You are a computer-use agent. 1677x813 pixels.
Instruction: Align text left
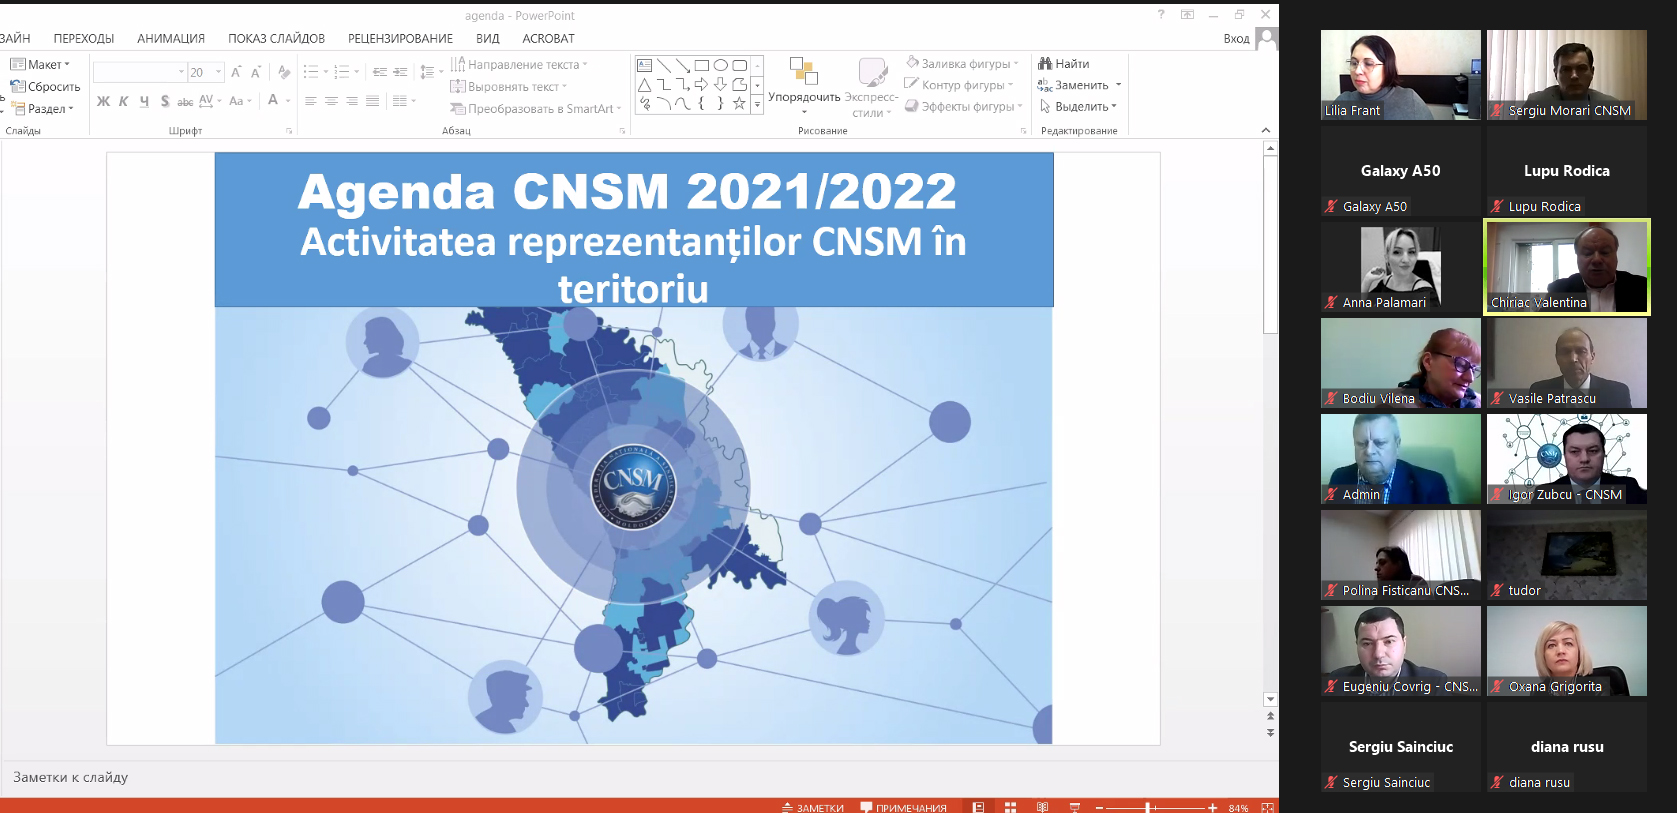pos(310,101)
